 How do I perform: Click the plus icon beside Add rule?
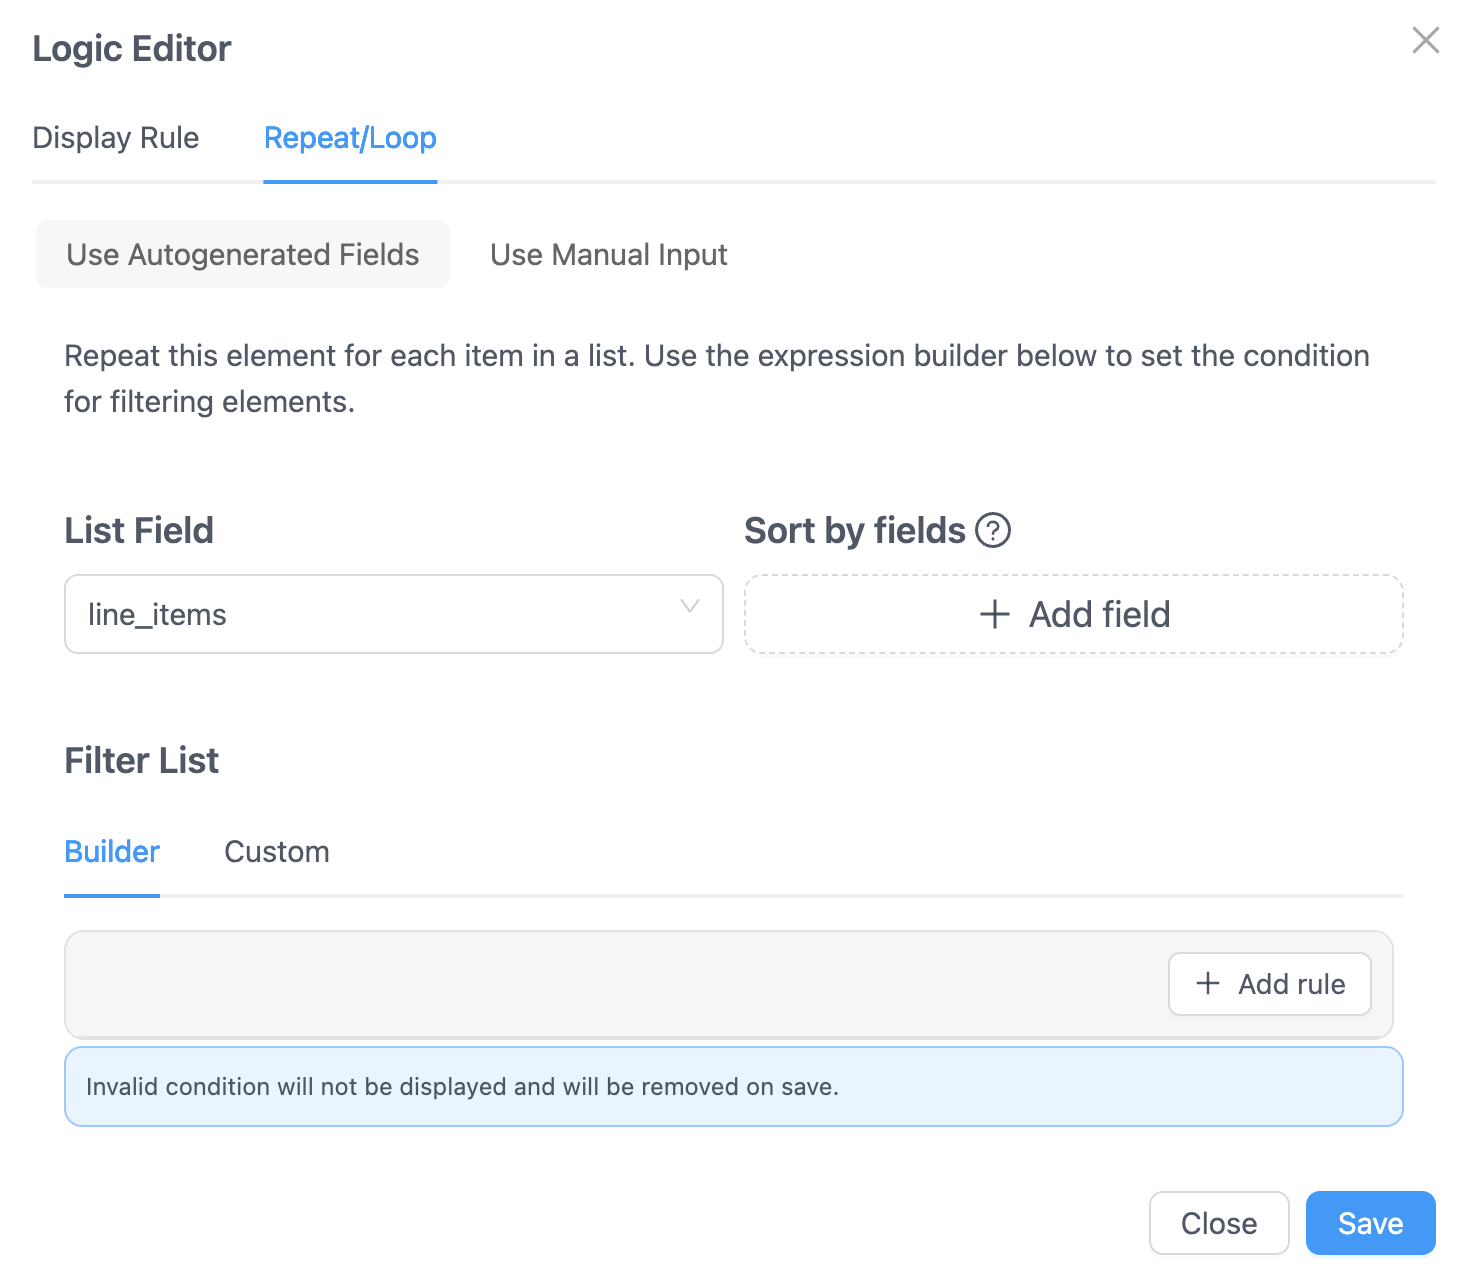coord(1208,984)
